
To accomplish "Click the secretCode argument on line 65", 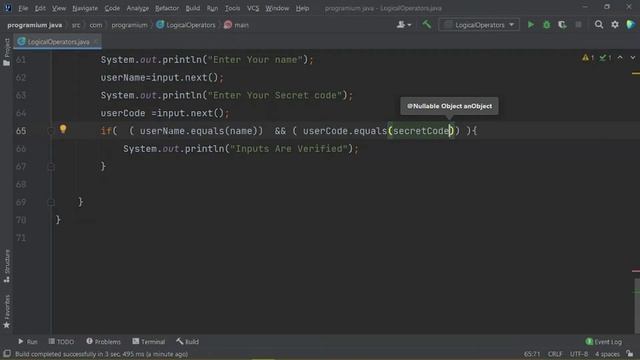I will [420, 131].
